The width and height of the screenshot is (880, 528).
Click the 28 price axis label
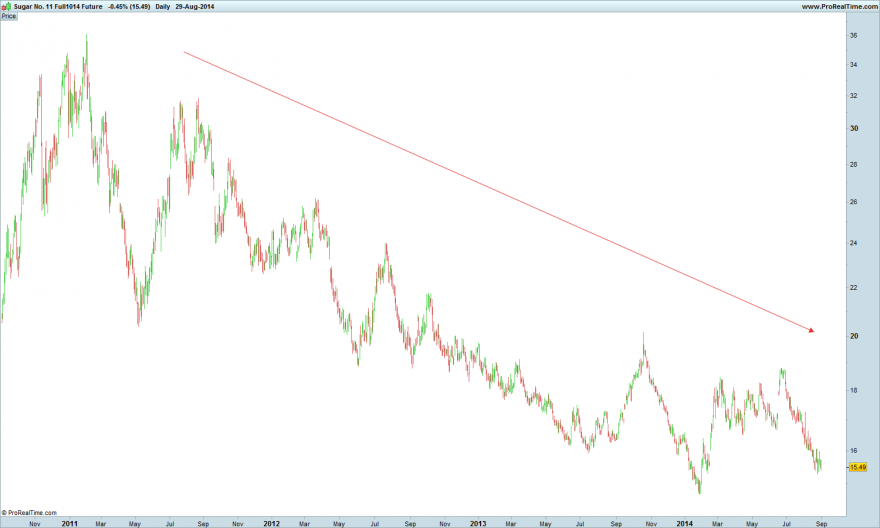[854, 164]
